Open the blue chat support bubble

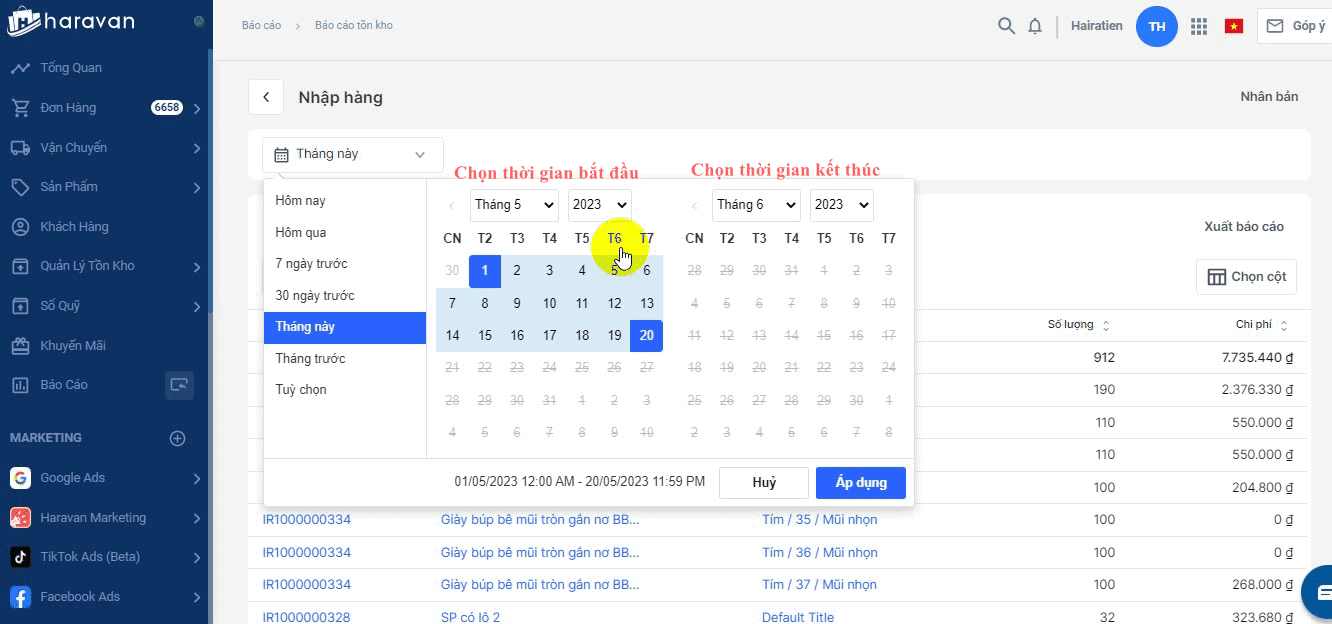(1322, 592)
